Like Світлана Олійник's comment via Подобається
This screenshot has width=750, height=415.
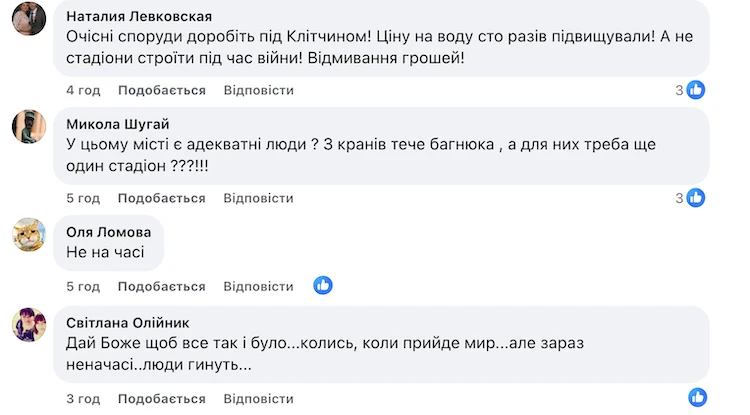point(161,398)
